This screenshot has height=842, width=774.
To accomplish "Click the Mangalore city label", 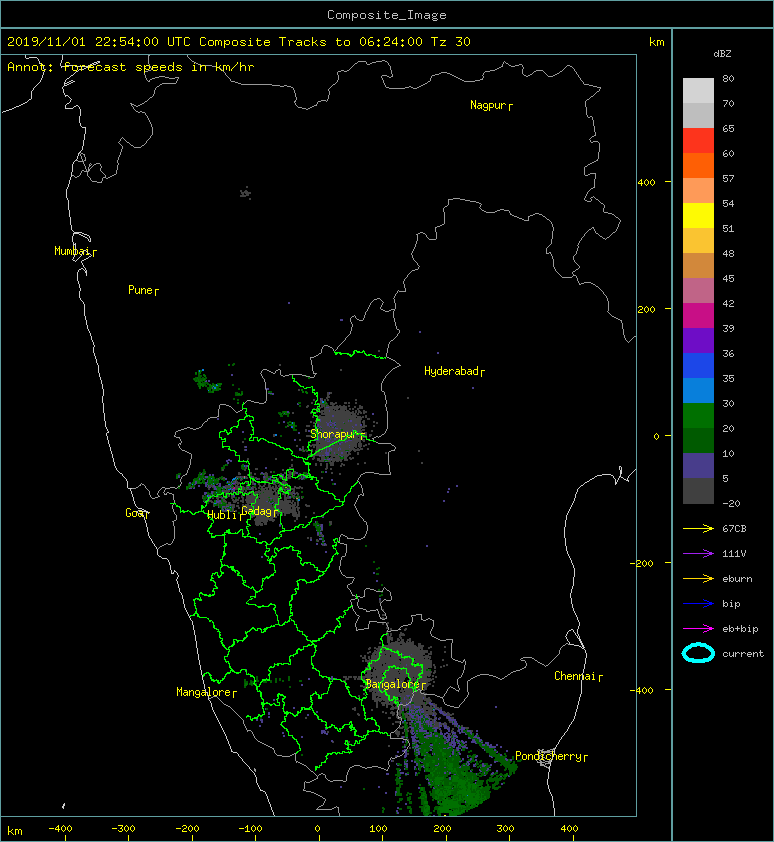I will 206,692.
